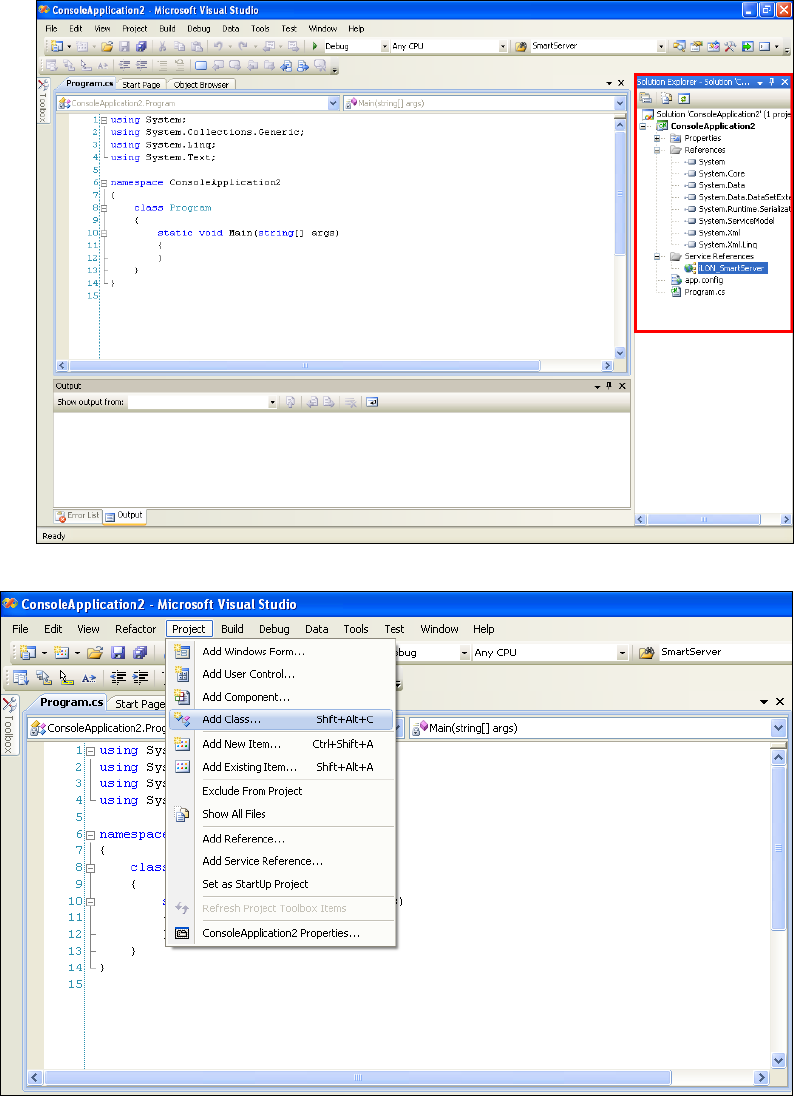Collapse namespace outlining on line 6 in the Solution Explorer window
794x1096 pixels.
tap(103, 182)
